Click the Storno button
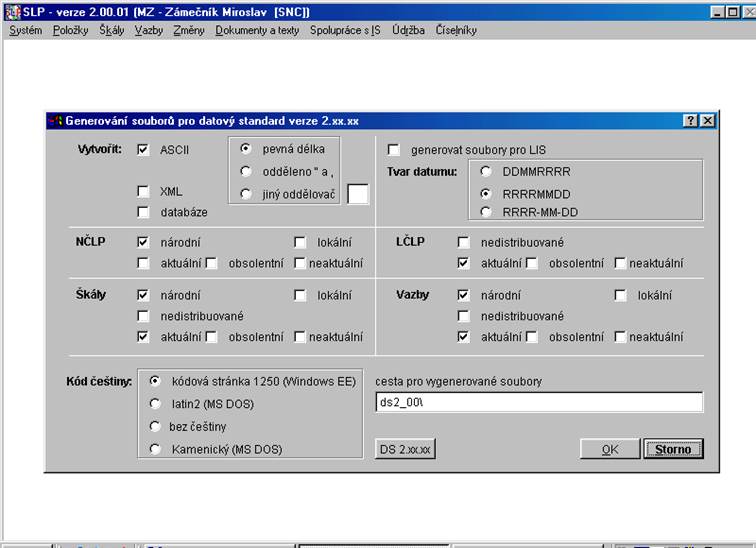756x548 pixels. pos(673,449)
